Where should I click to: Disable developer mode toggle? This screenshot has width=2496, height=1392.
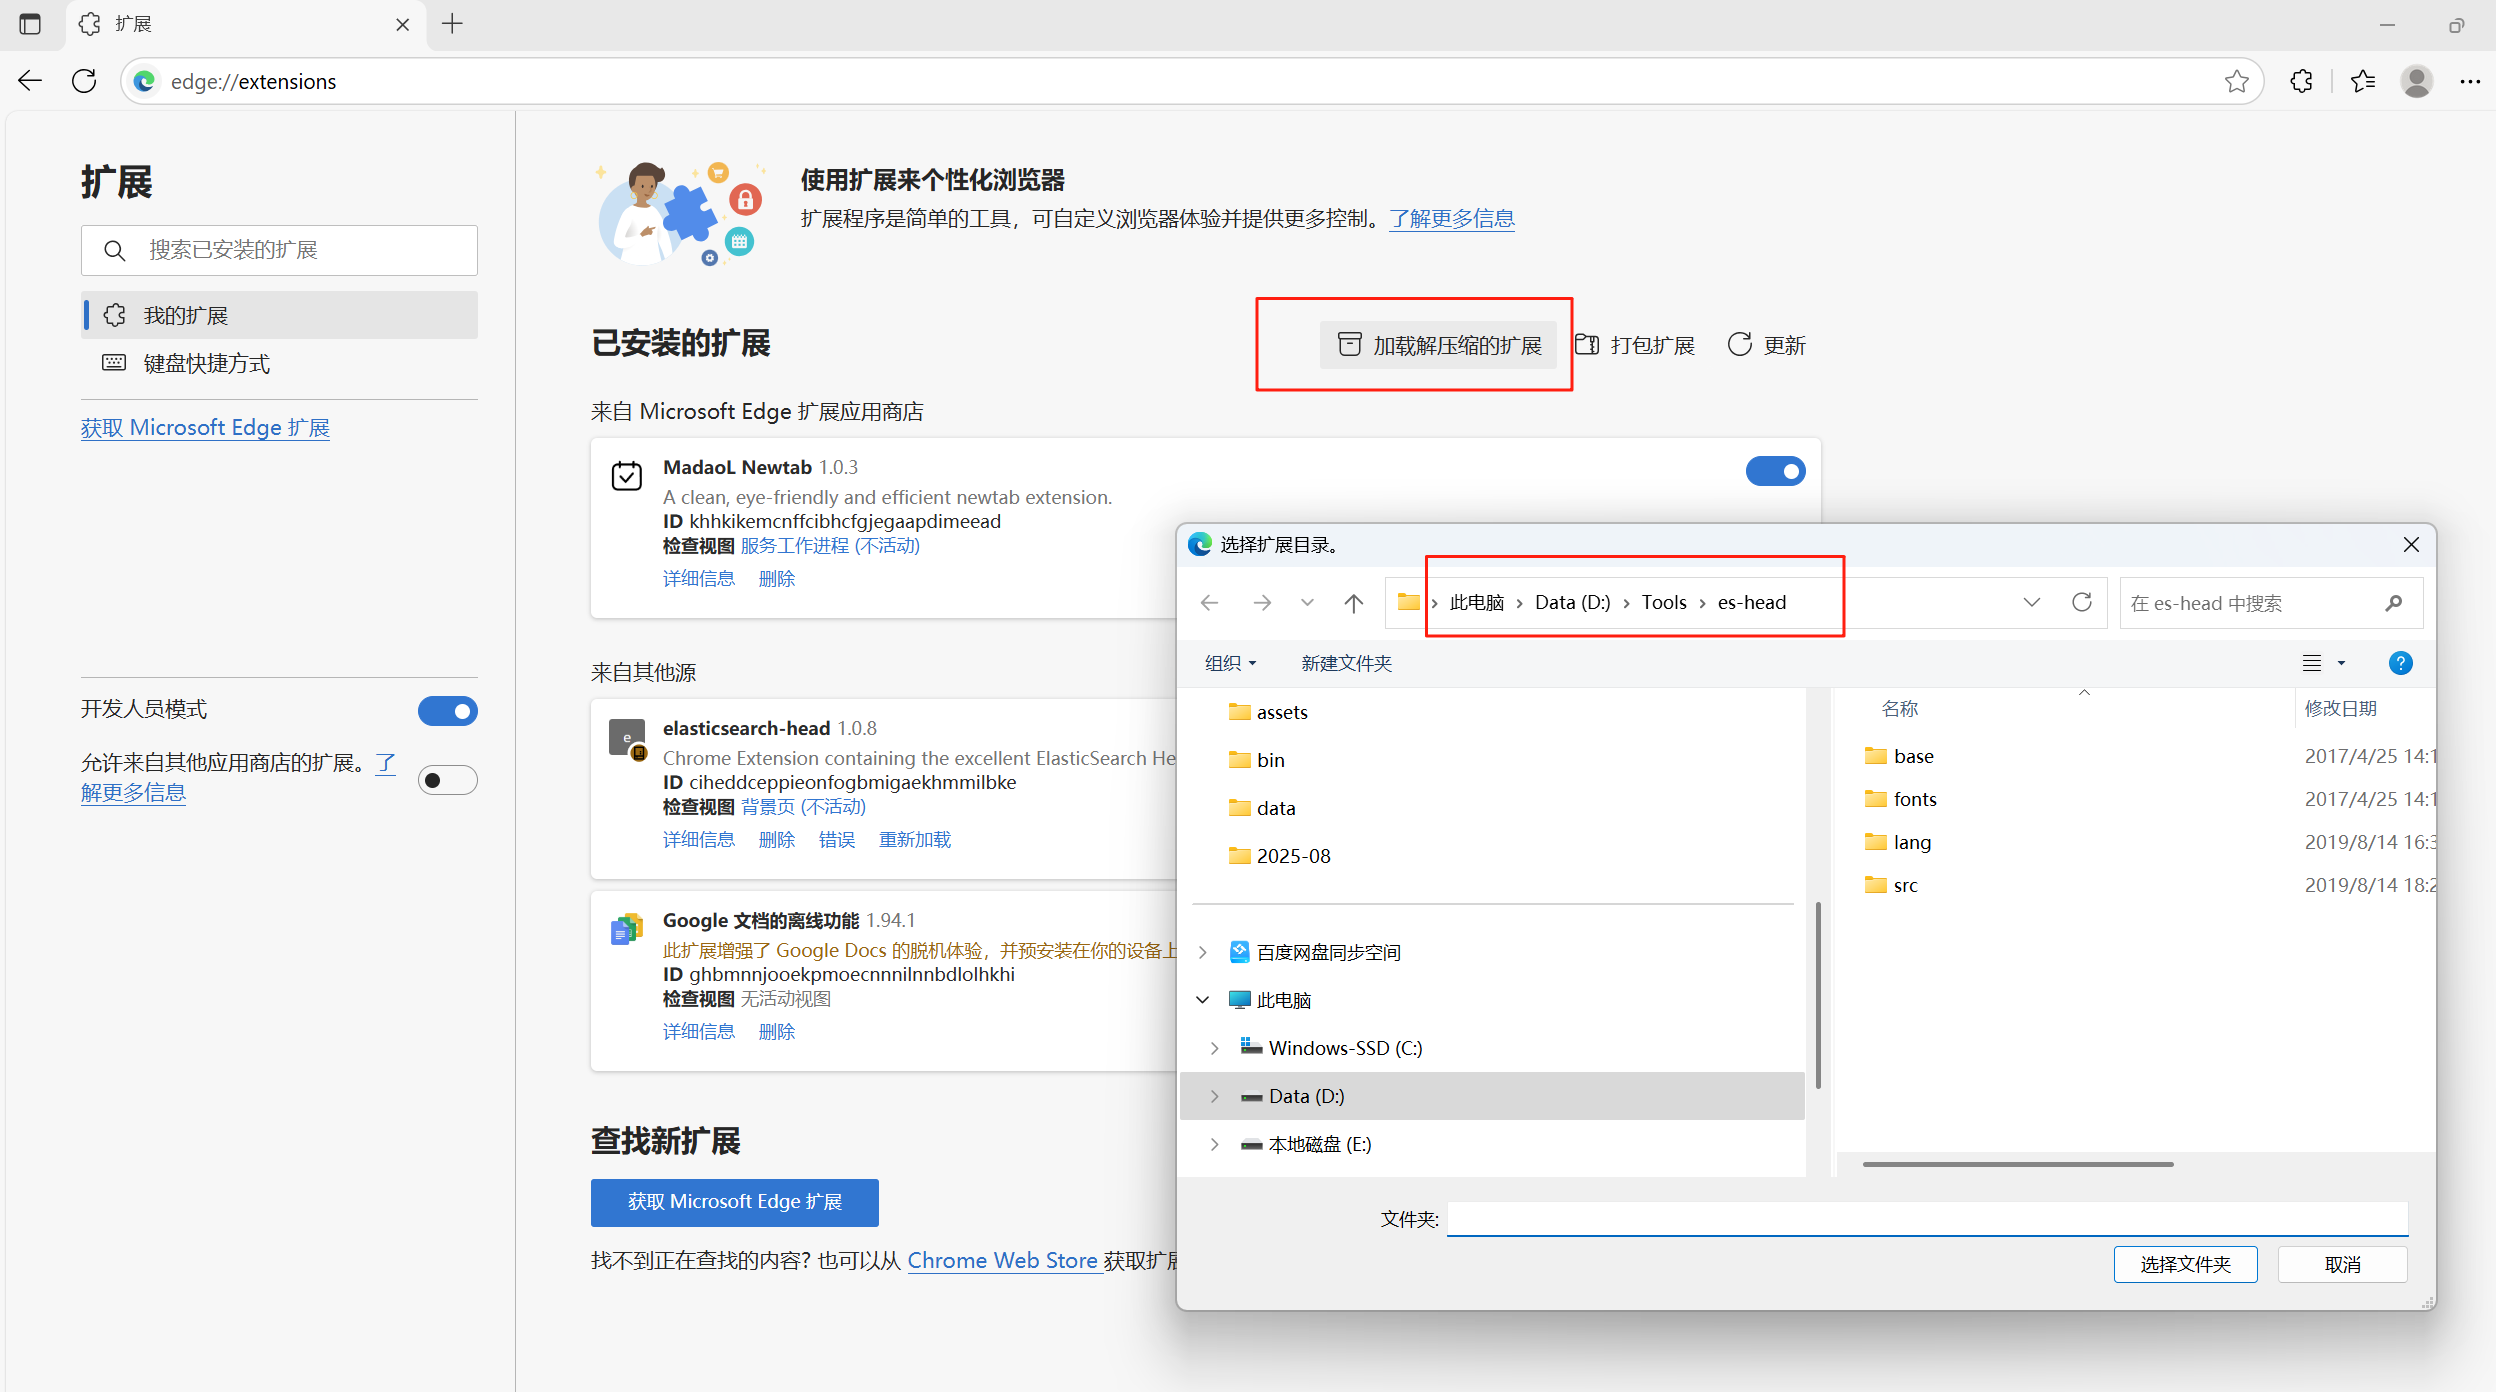pyautogui.click(x=447, y=711)
